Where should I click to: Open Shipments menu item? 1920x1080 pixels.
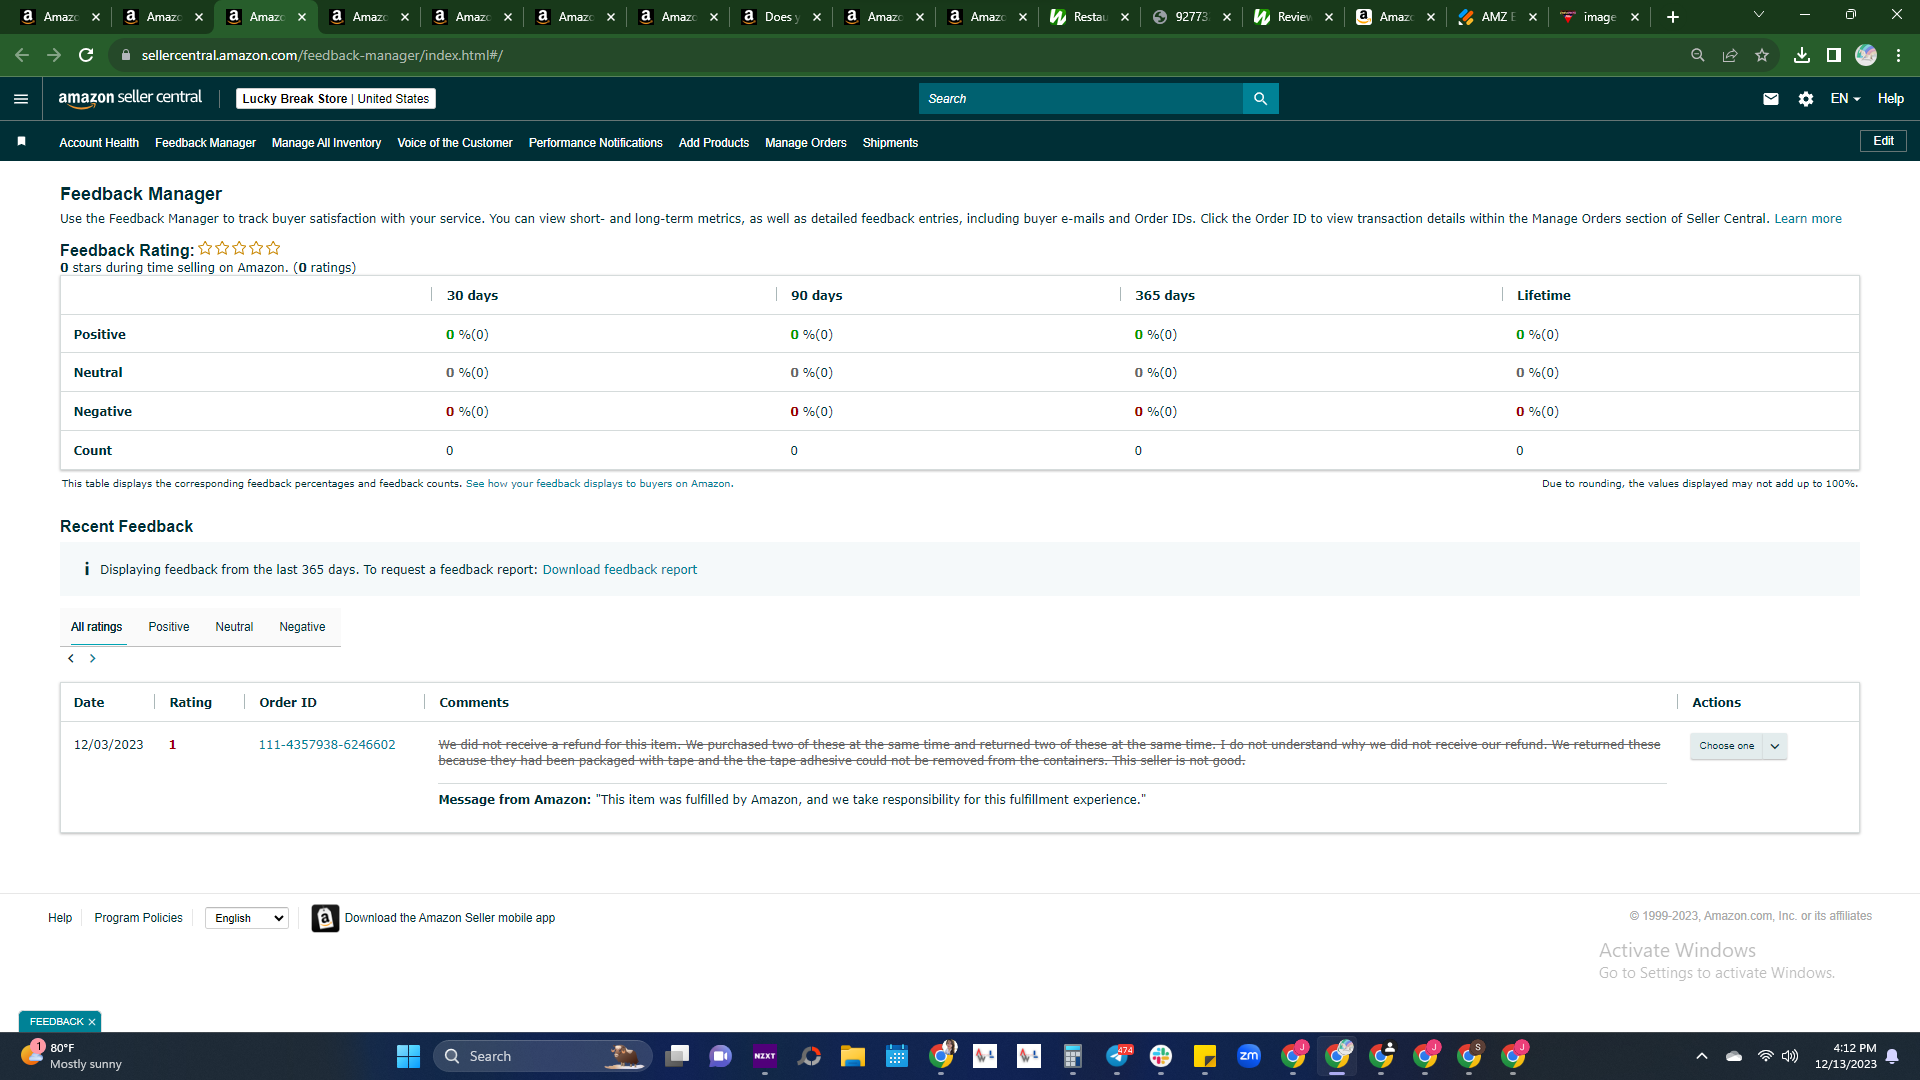(890, 143)
